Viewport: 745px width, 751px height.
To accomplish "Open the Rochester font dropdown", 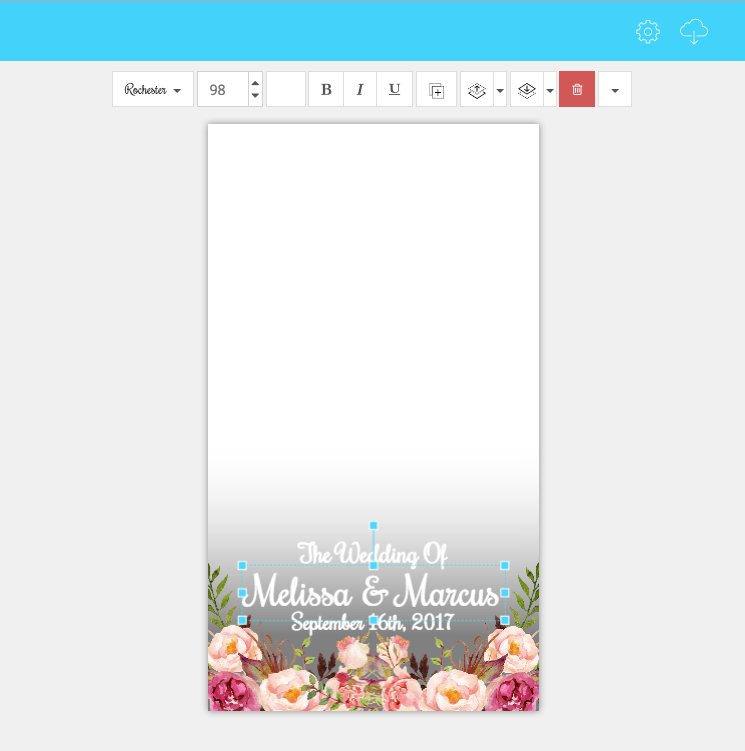I will point(153,90).
